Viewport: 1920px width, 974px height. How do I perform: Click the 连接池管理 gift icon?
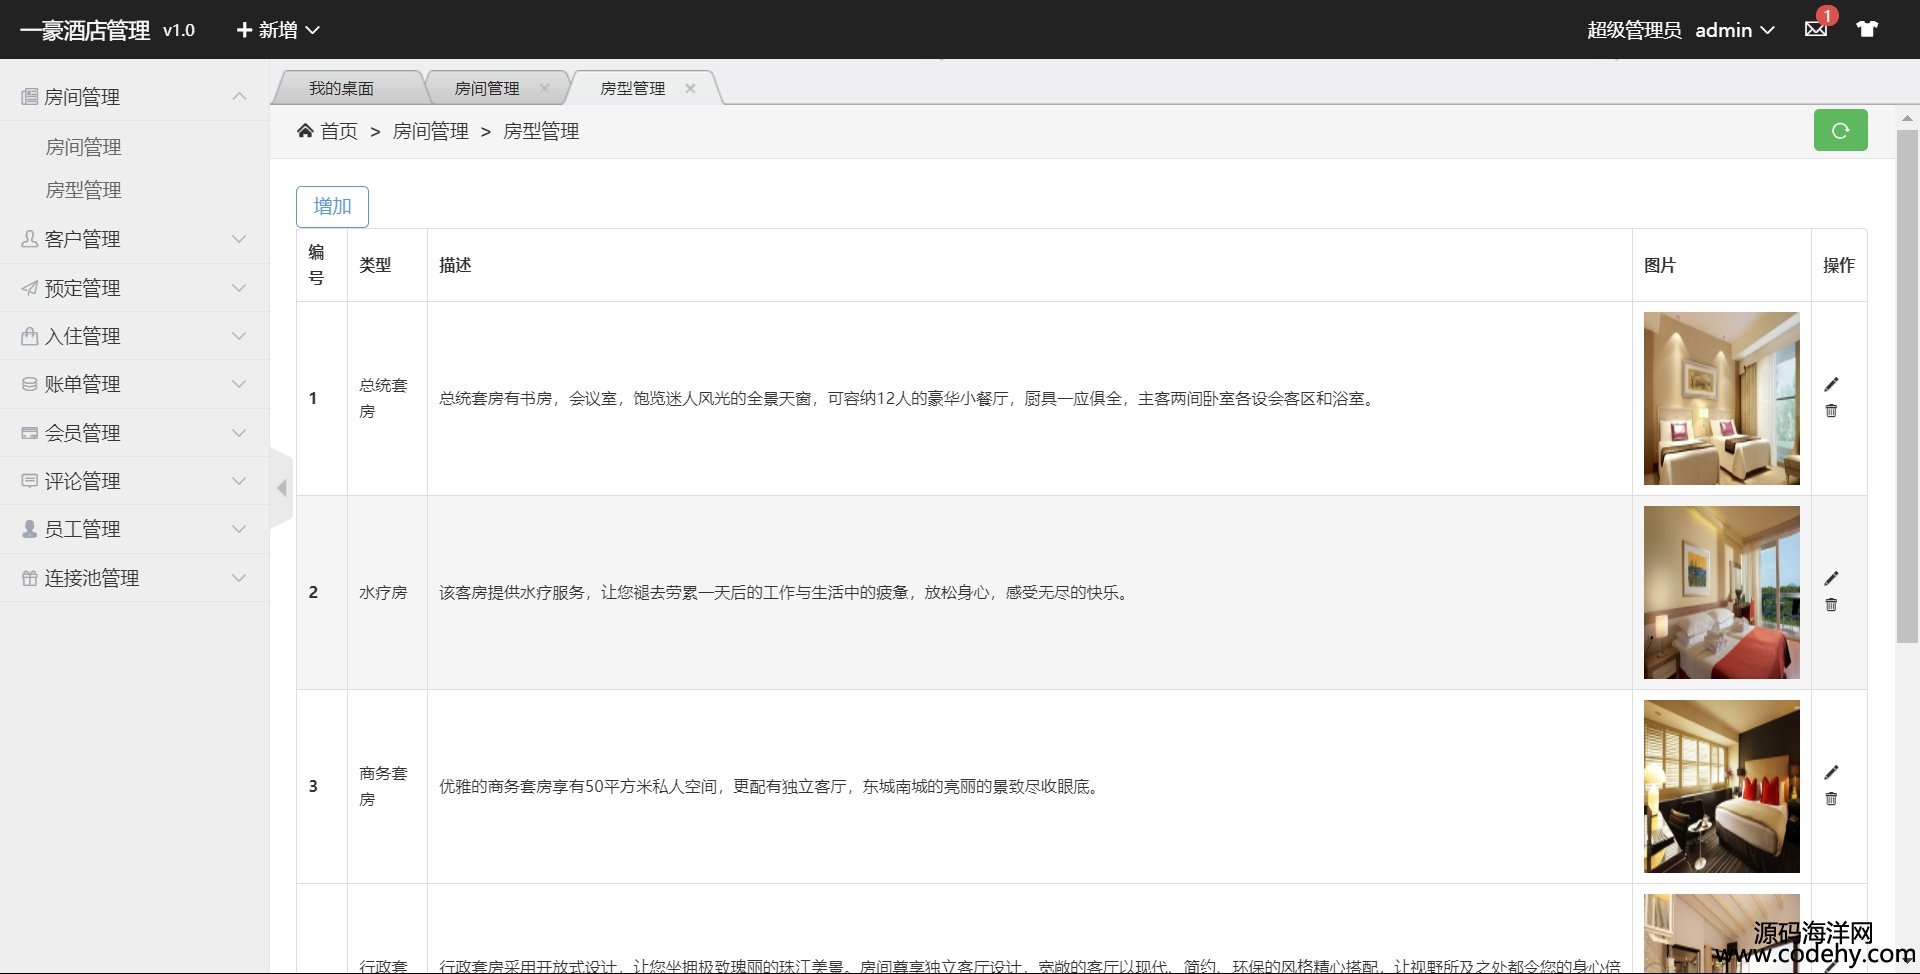click(x=30, y=578)
